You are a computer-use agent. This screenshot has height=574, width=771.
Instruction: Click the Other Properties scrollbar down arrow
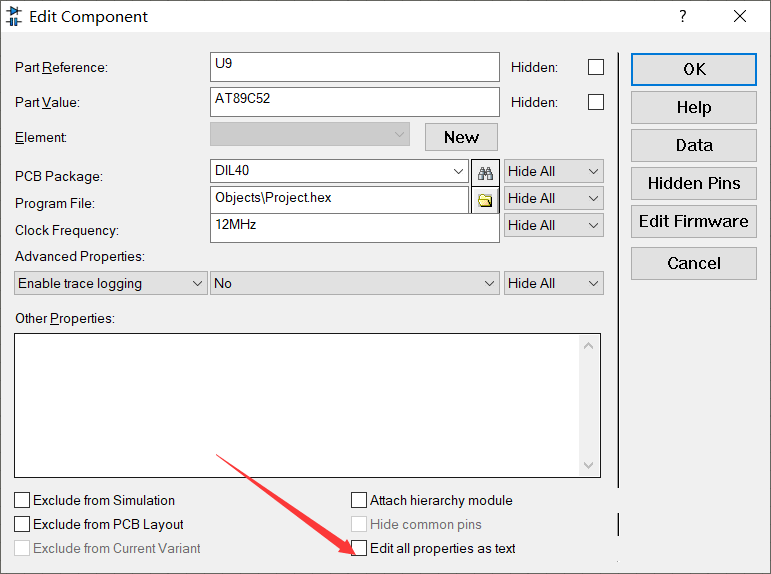point(590,466)
